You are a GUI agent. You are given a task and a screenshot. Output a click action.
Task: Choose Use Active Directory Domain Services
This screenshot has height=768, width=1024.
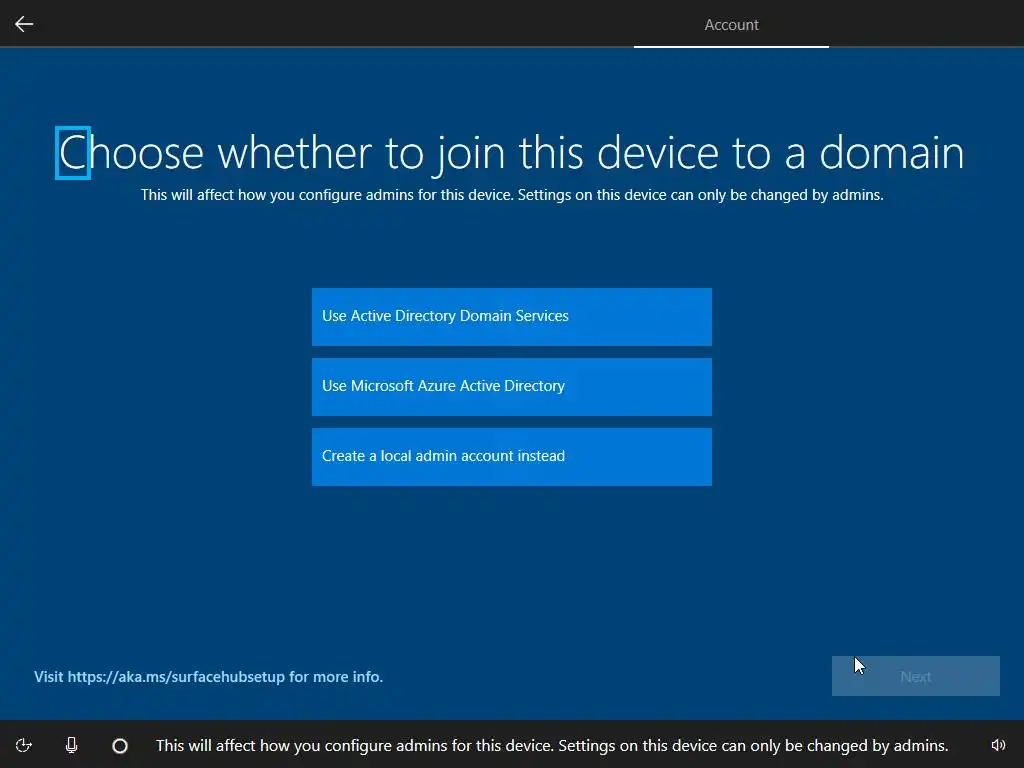(511, 316)
